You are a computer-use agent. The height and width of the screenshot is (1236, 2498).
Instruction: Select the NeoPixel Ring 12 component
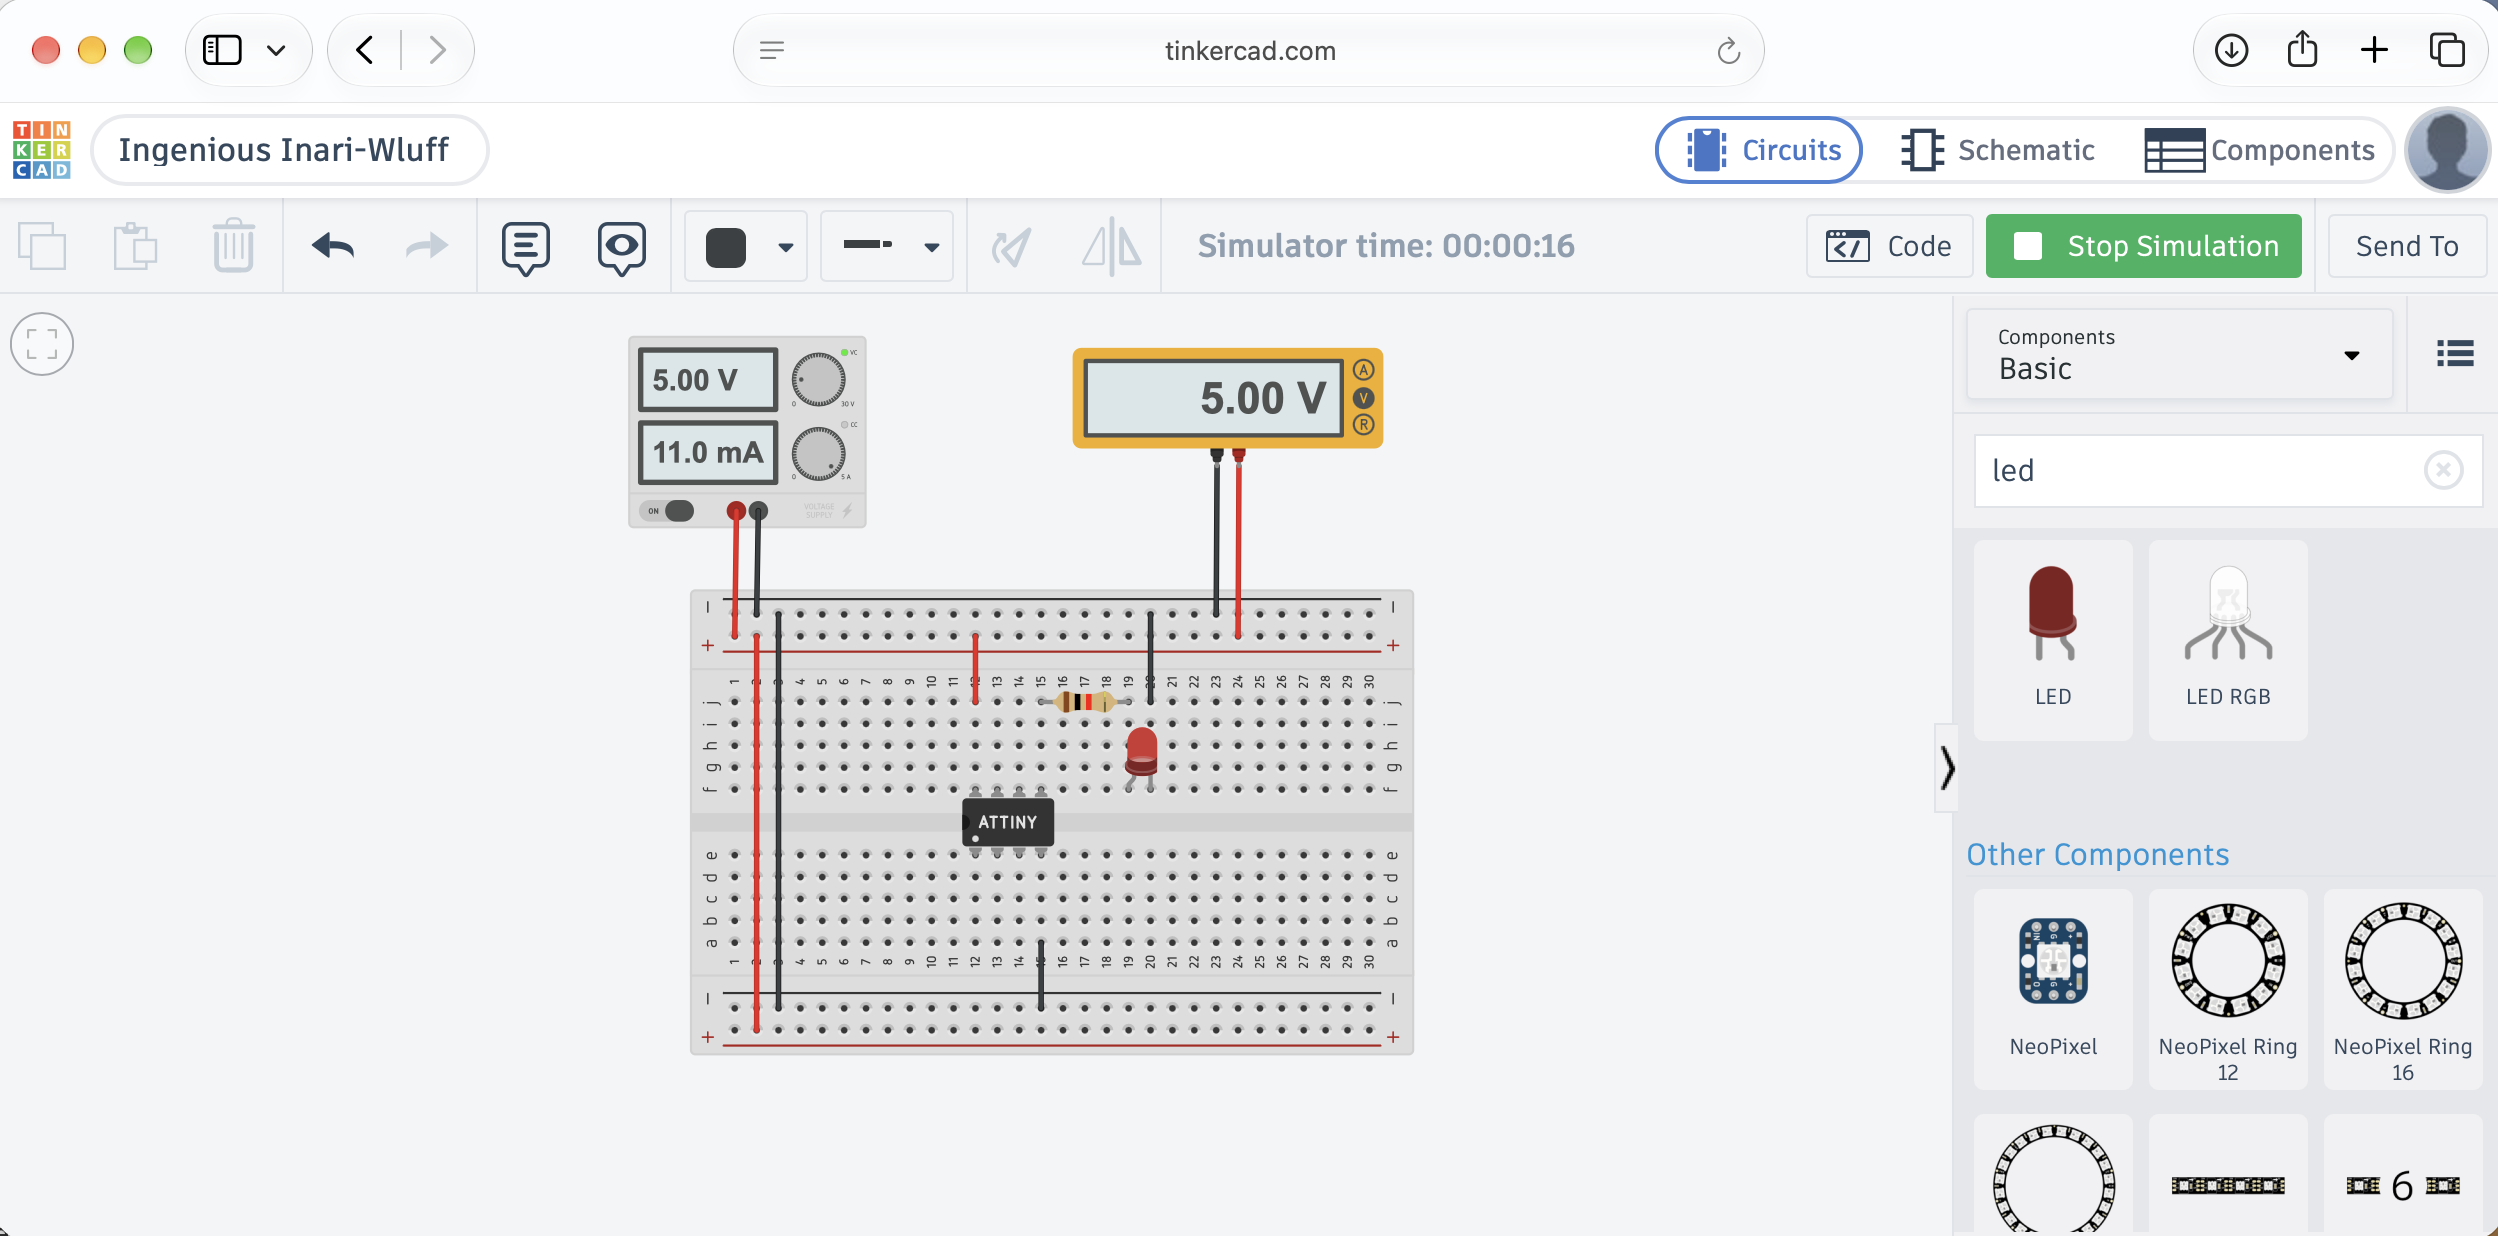point(2228,990)
